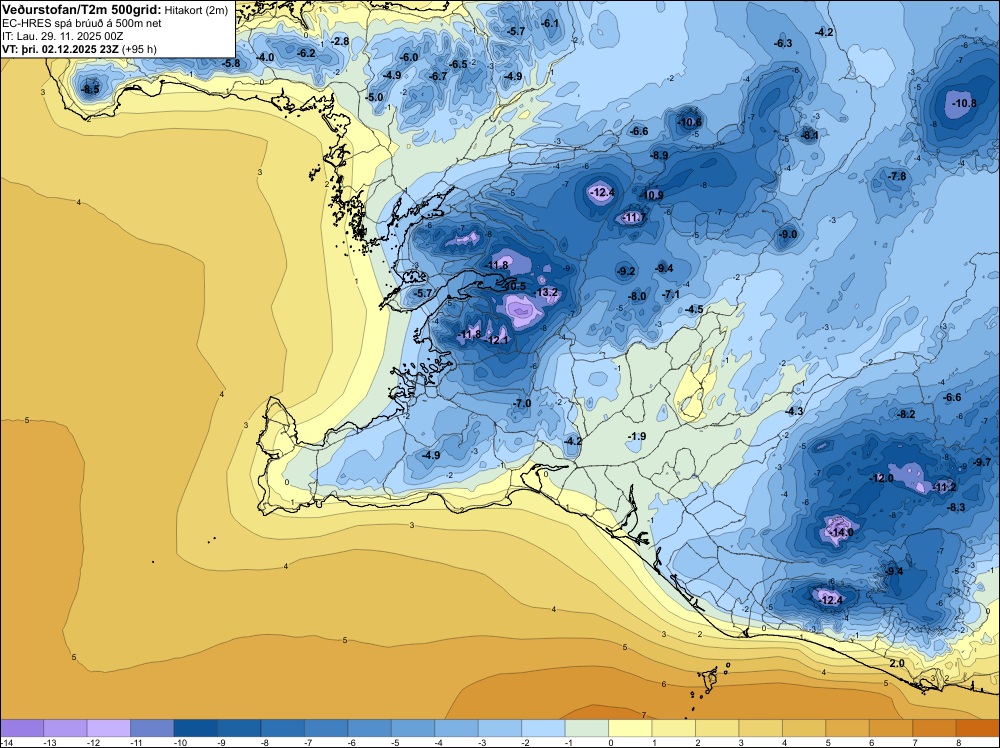Click the -10.6 temperature label
Screen dimensions: 1000x748
[x=689, y=122]
